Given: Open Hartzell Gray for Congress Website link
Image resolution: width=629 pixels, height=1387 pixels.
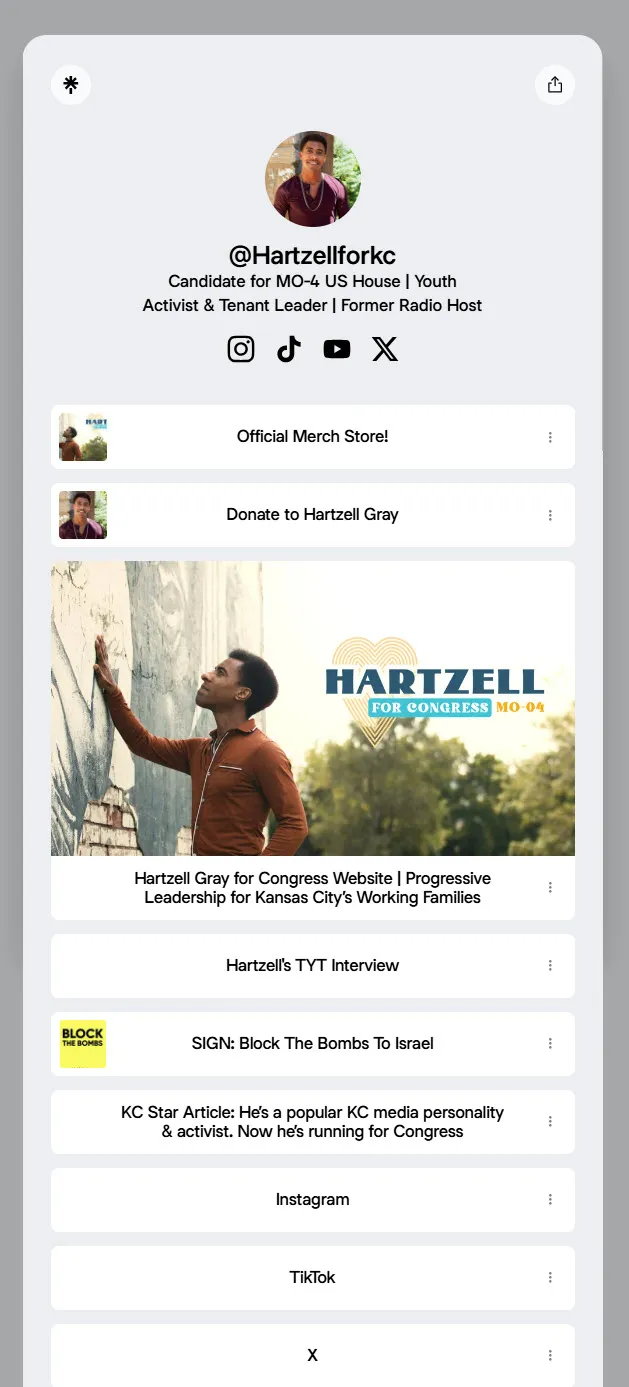Looking at the screenshot, I should click(313, 888).
